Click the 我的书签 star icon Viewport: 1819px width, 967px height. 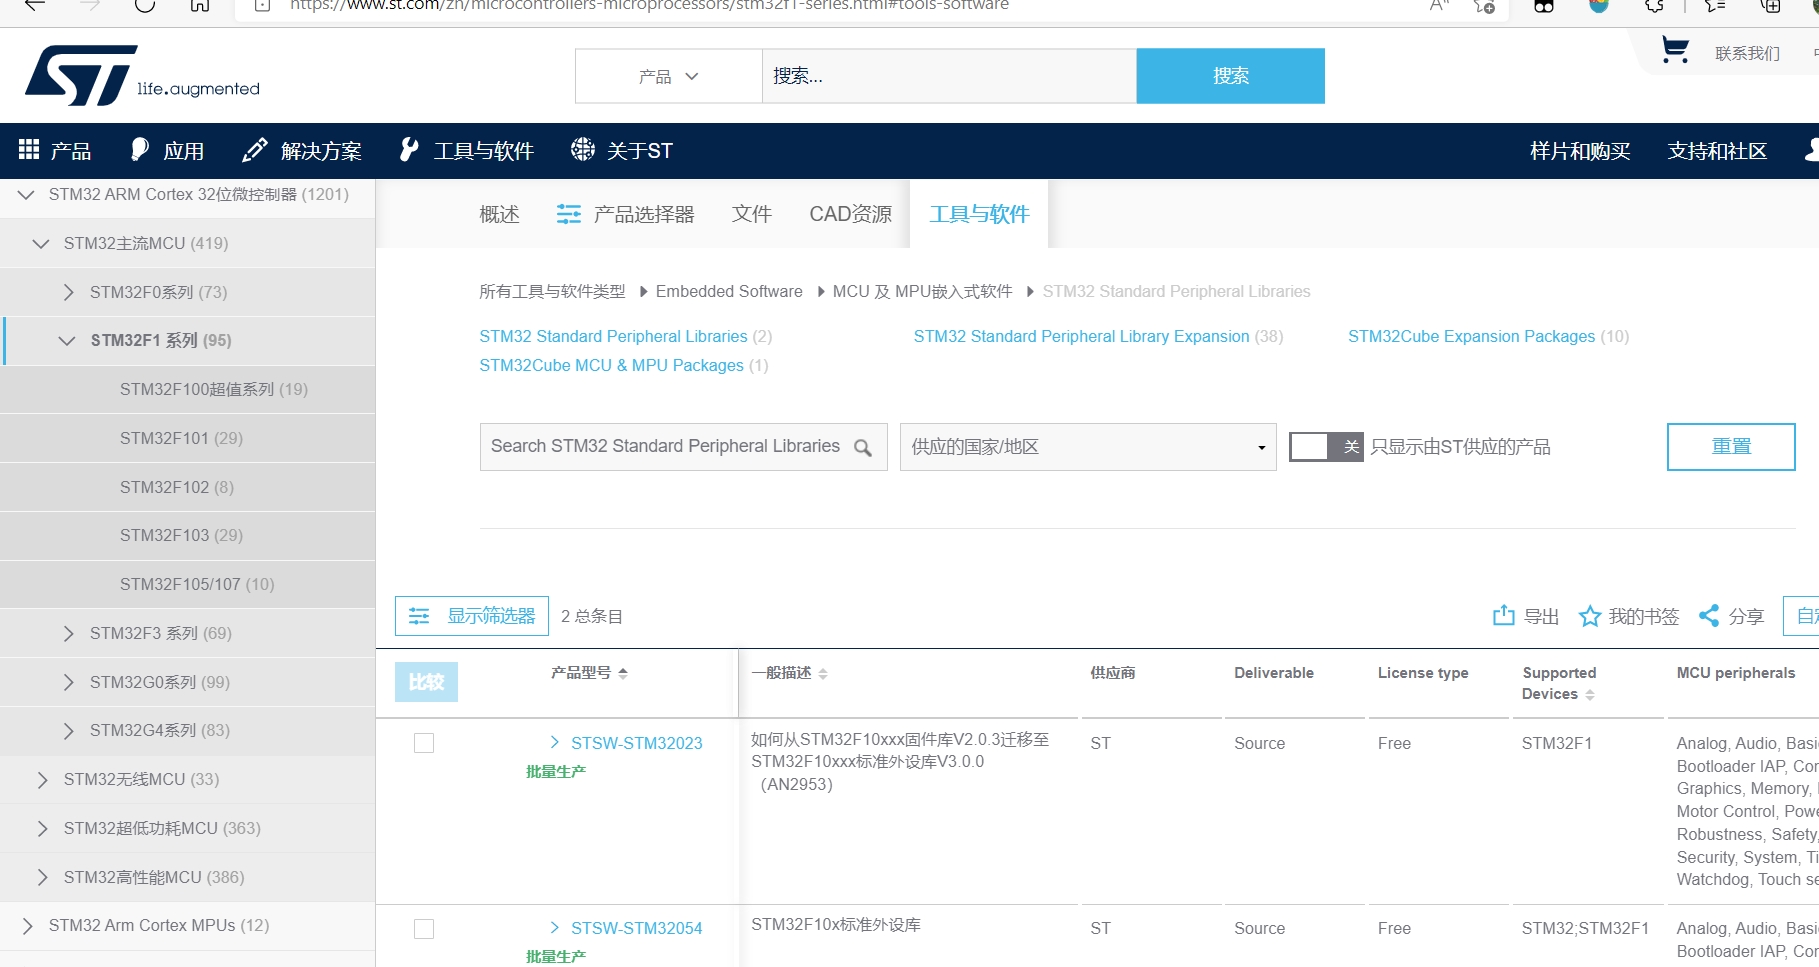[1589, 616]
